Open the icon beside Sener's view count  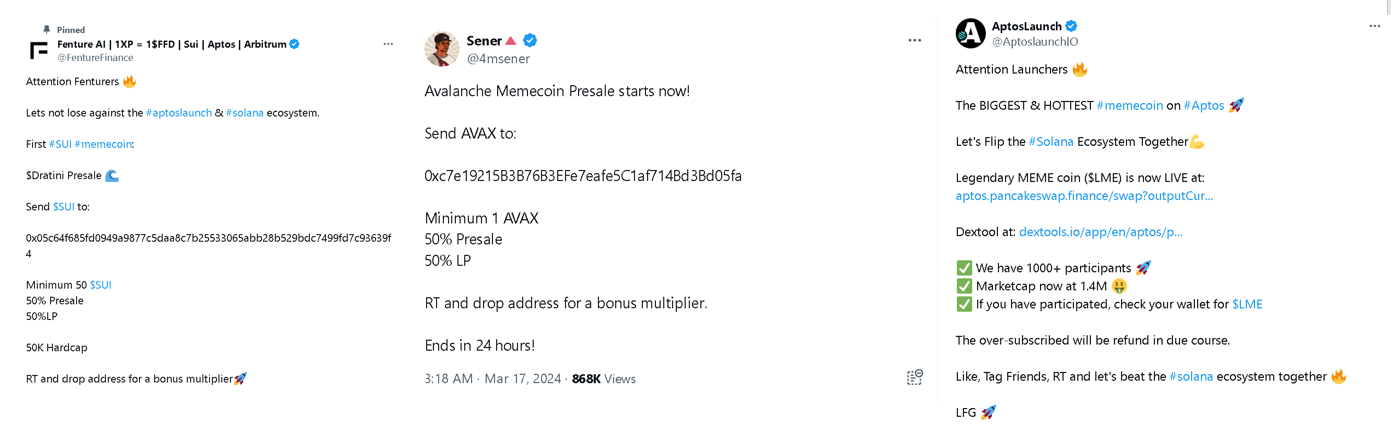914,377
